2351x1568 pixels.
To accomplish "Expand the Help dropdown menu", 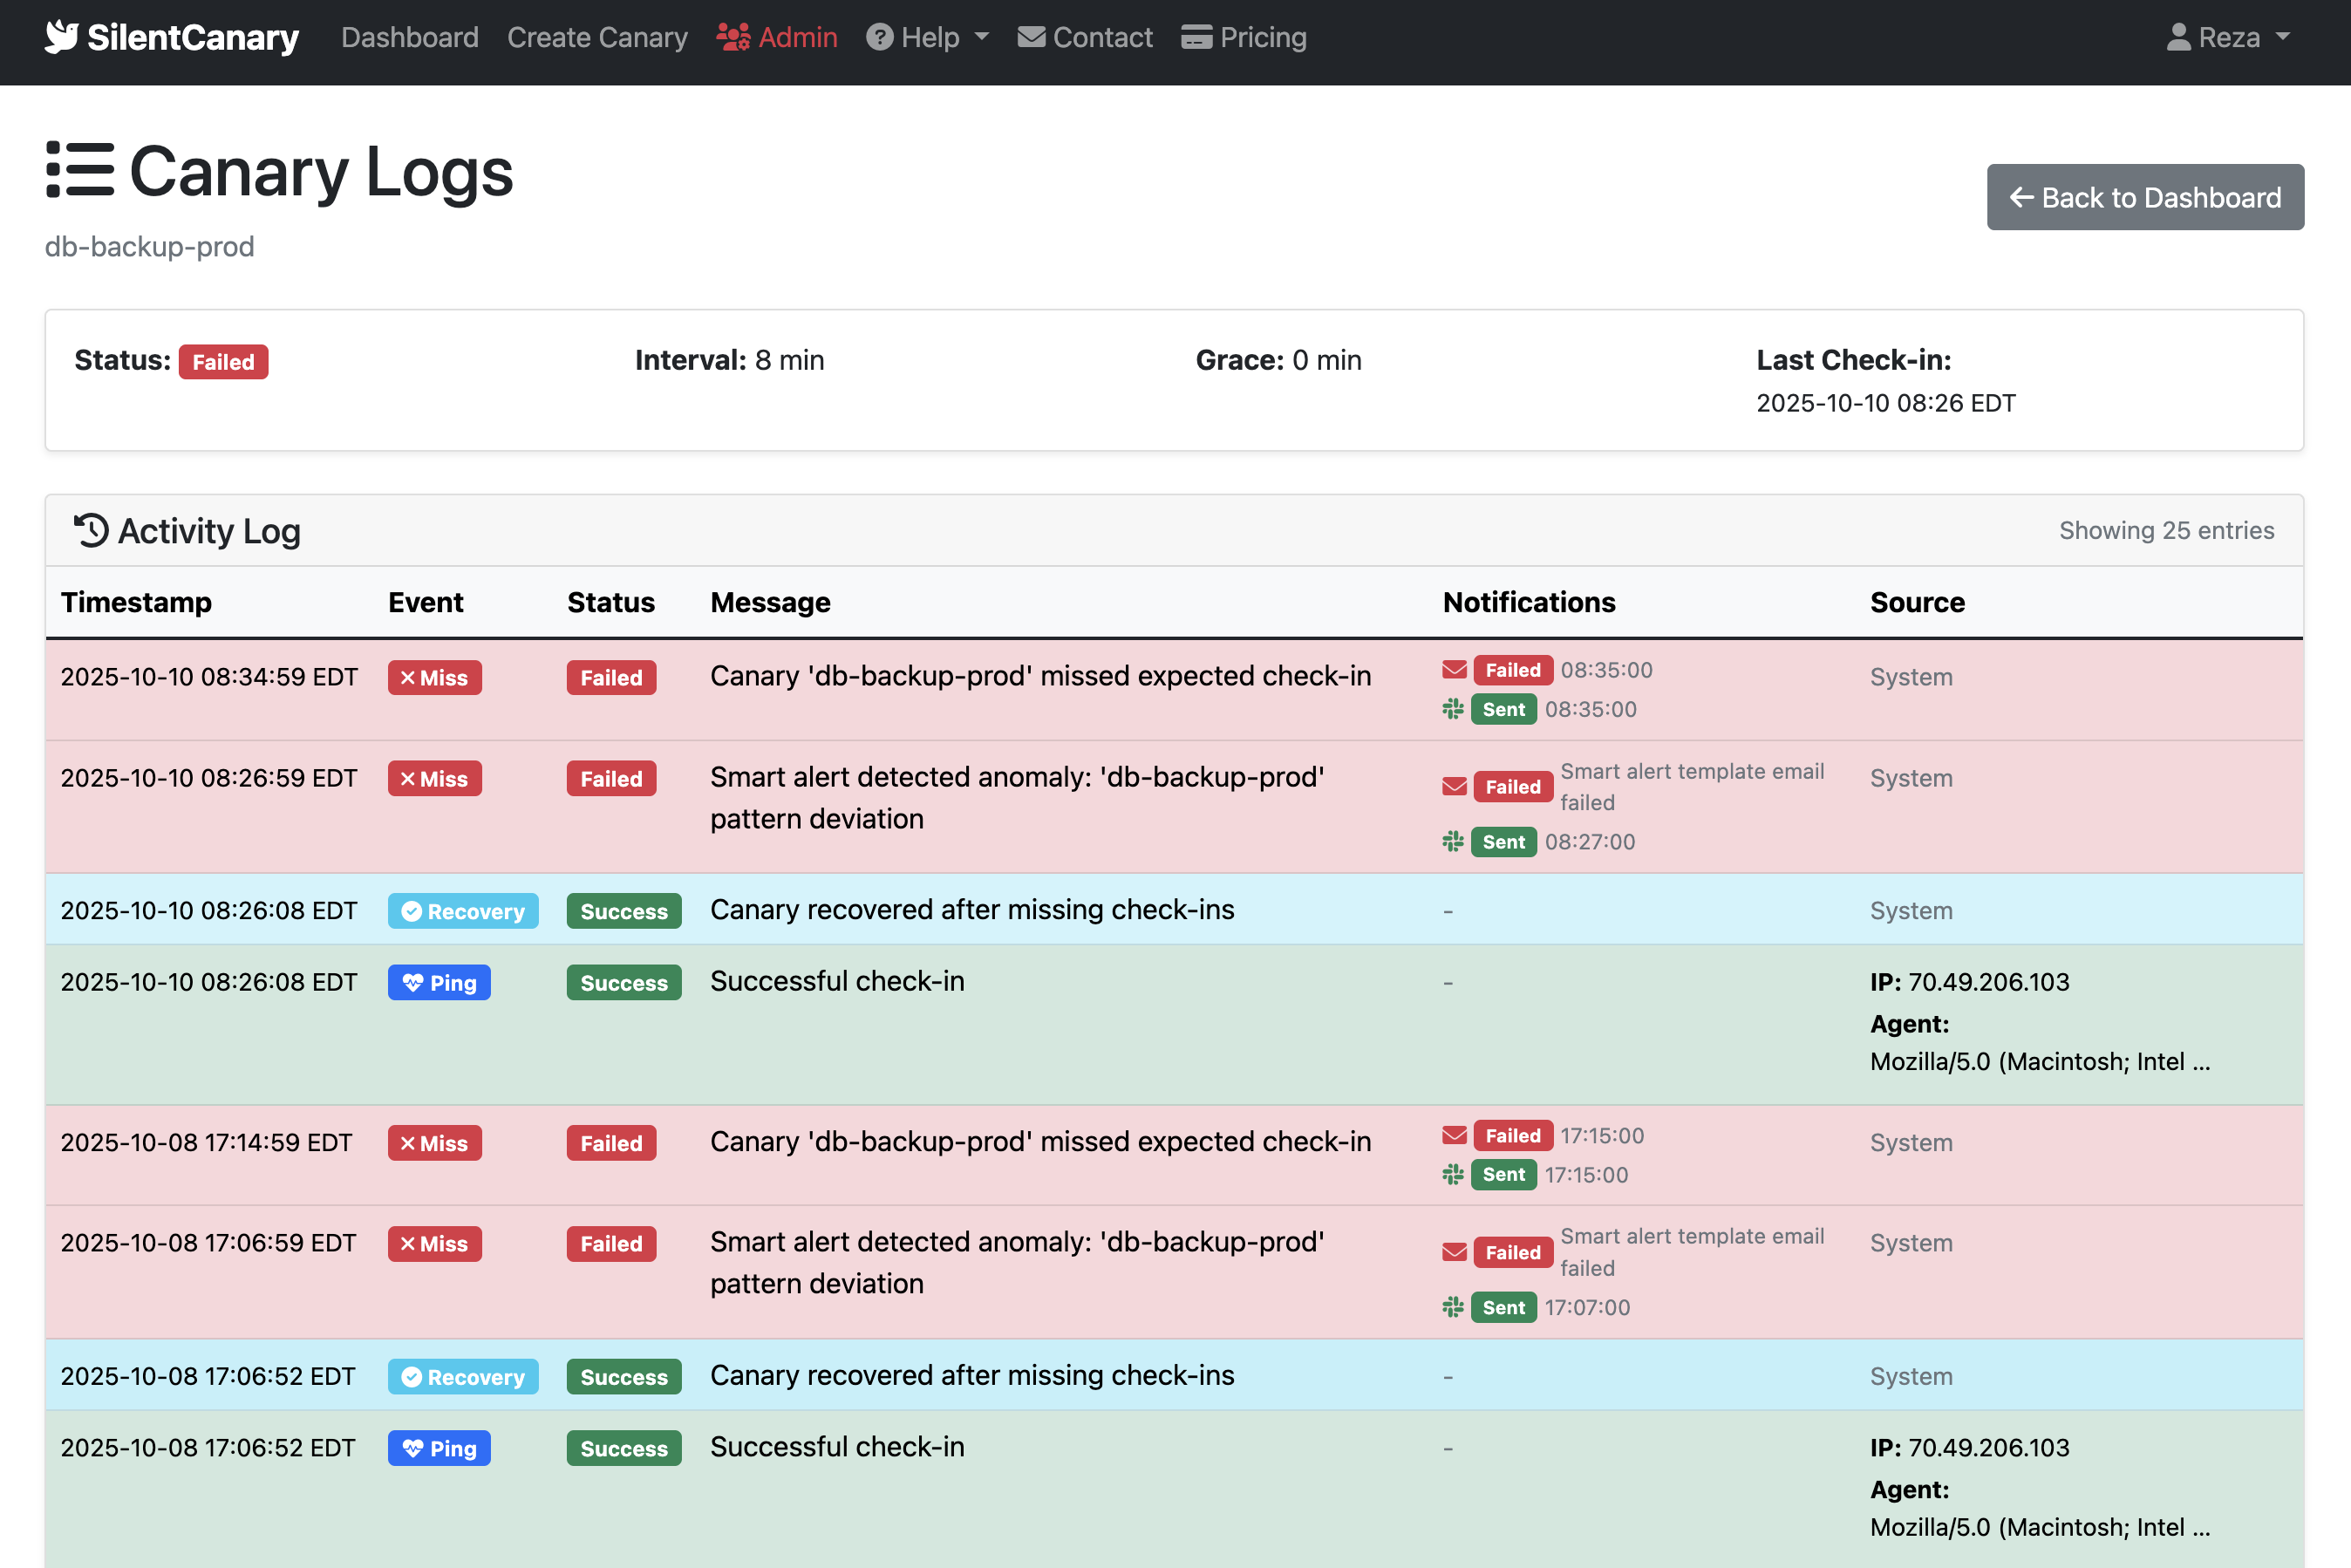I will click(928, 38).
